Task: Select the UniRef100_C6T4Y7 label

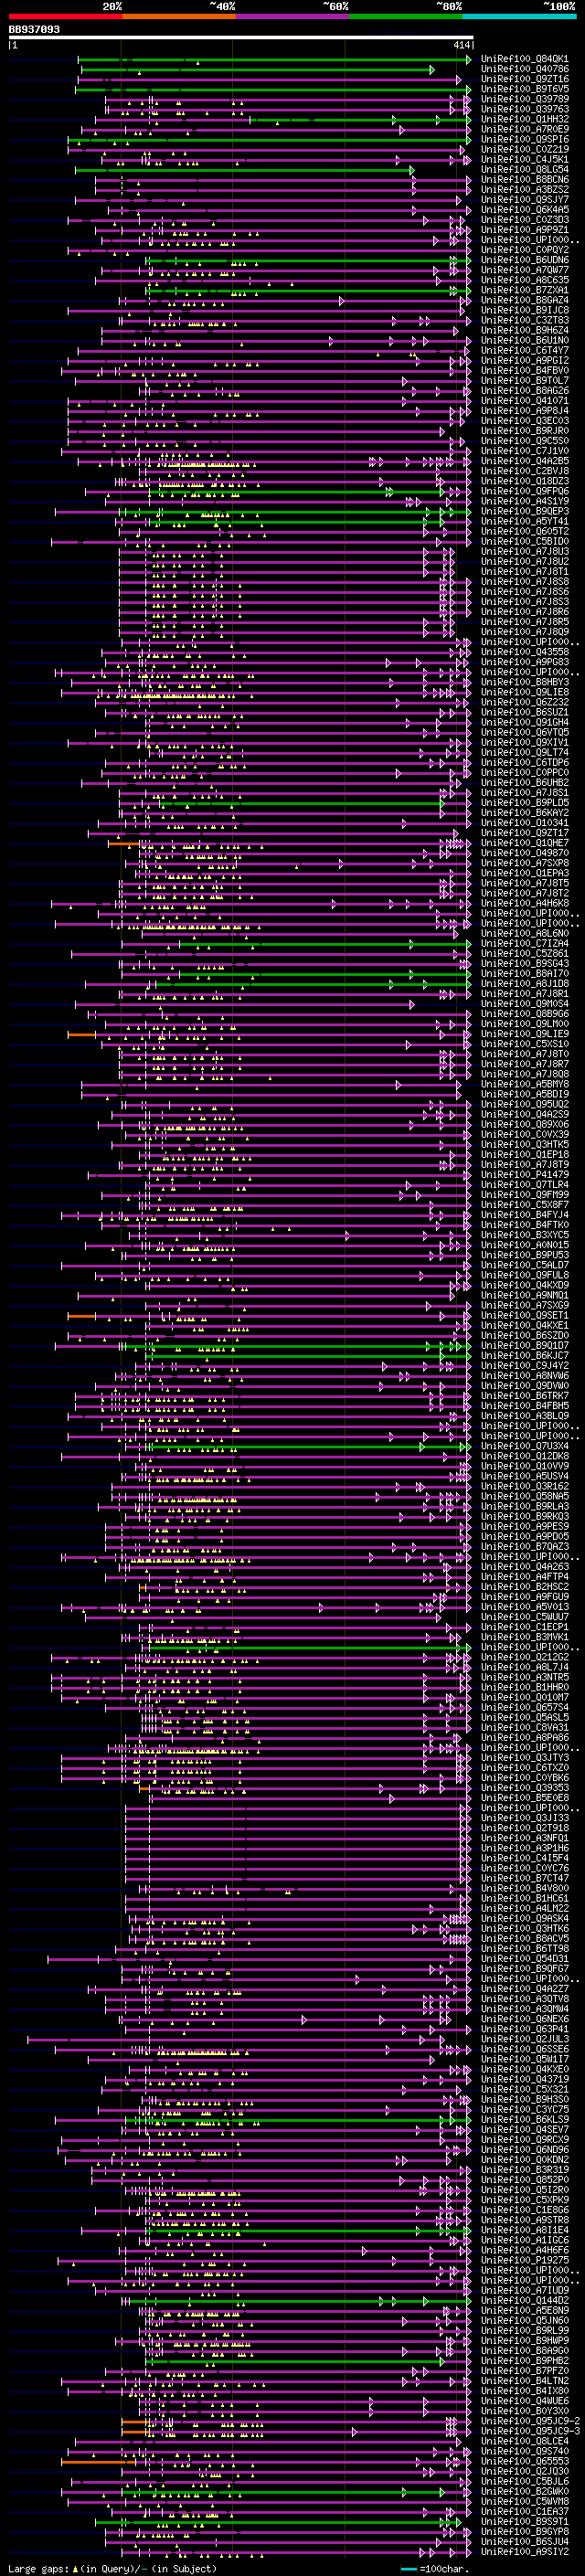Action: click(x=525, y=350)
